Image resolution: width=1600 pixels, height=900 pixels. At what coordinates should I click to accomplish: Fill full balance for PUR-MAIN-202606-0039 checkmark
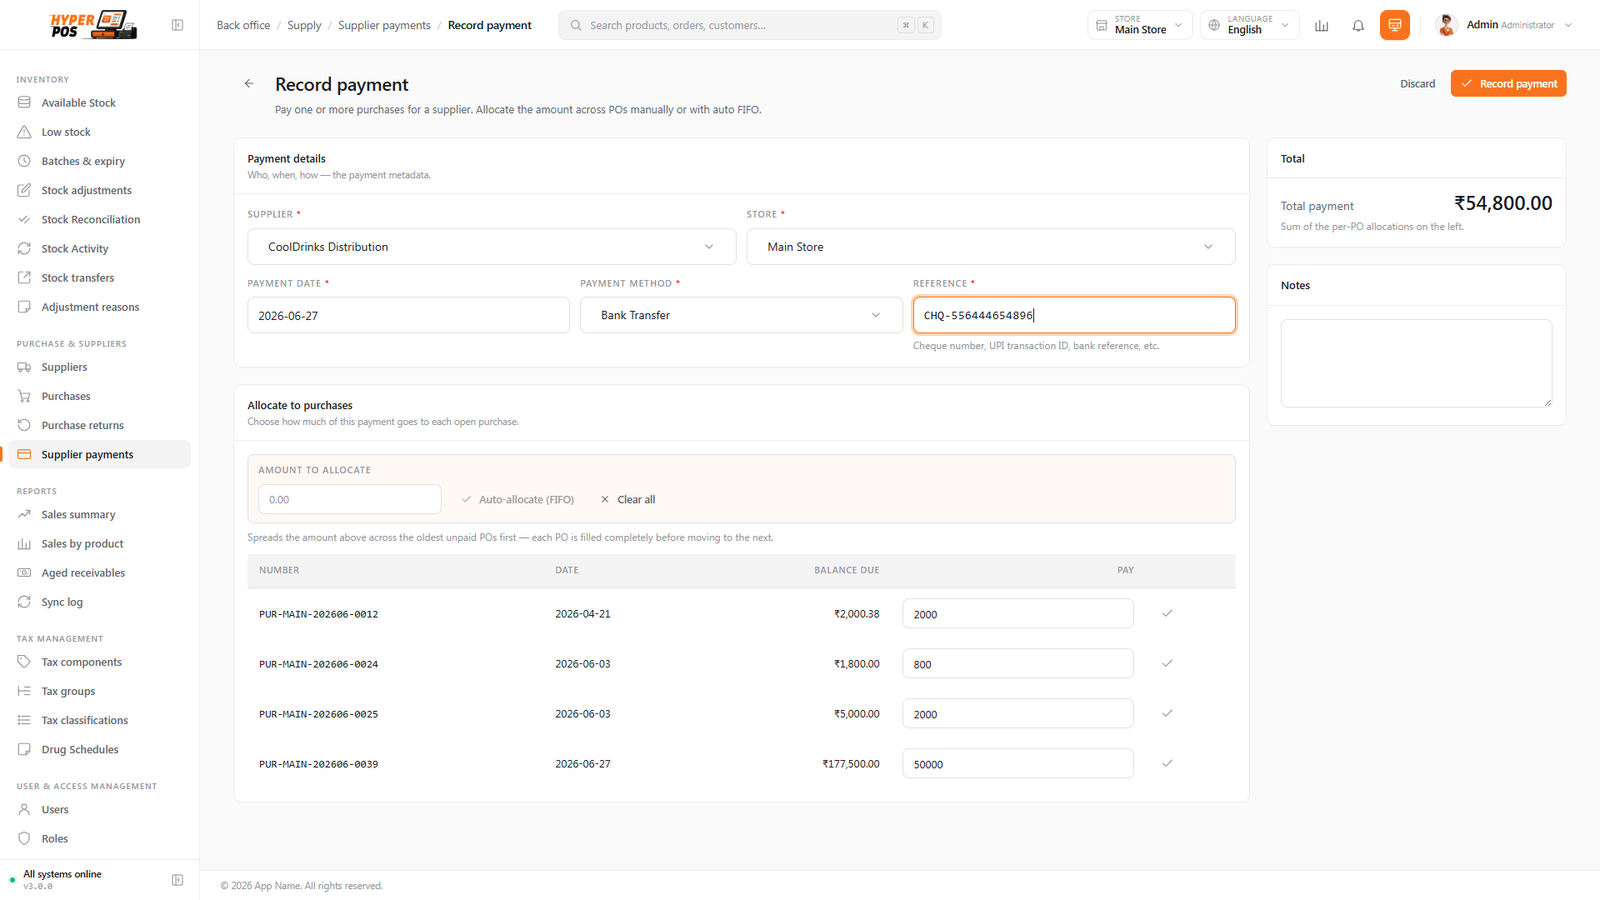(x=1167, y=763)
